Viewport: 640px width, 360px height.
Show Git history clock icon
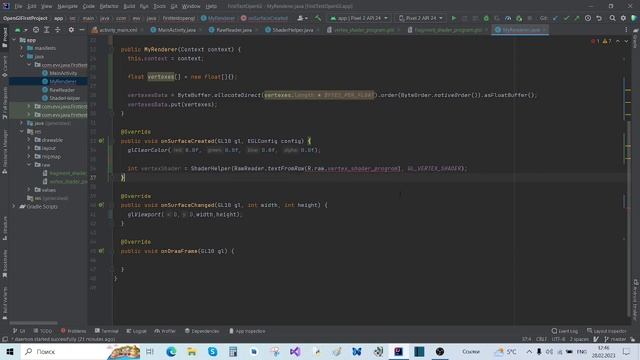pyautogui.click(x=588, y=18)
